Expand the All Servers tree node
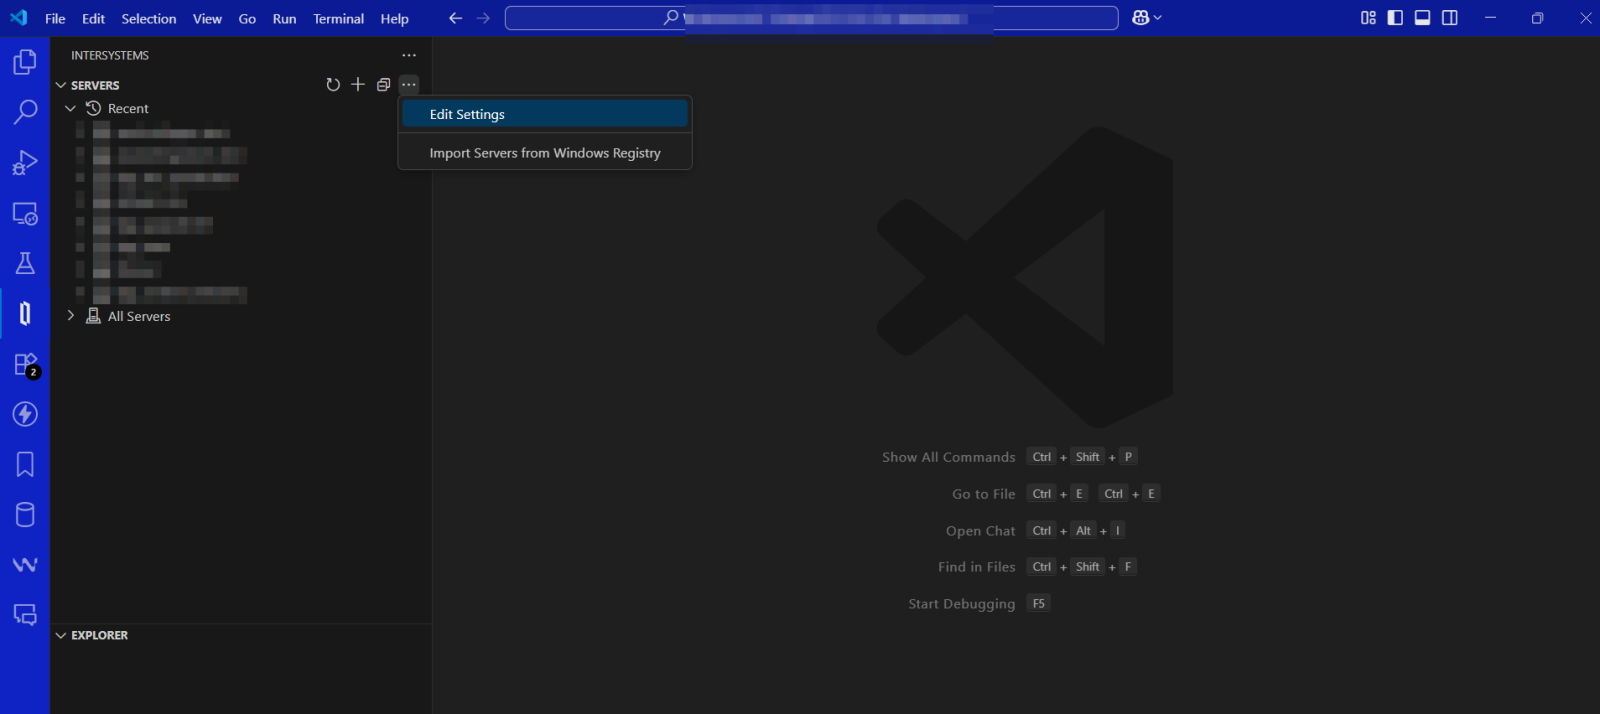This screenshot has width=1600, height=714. click(x=71, y=316)
